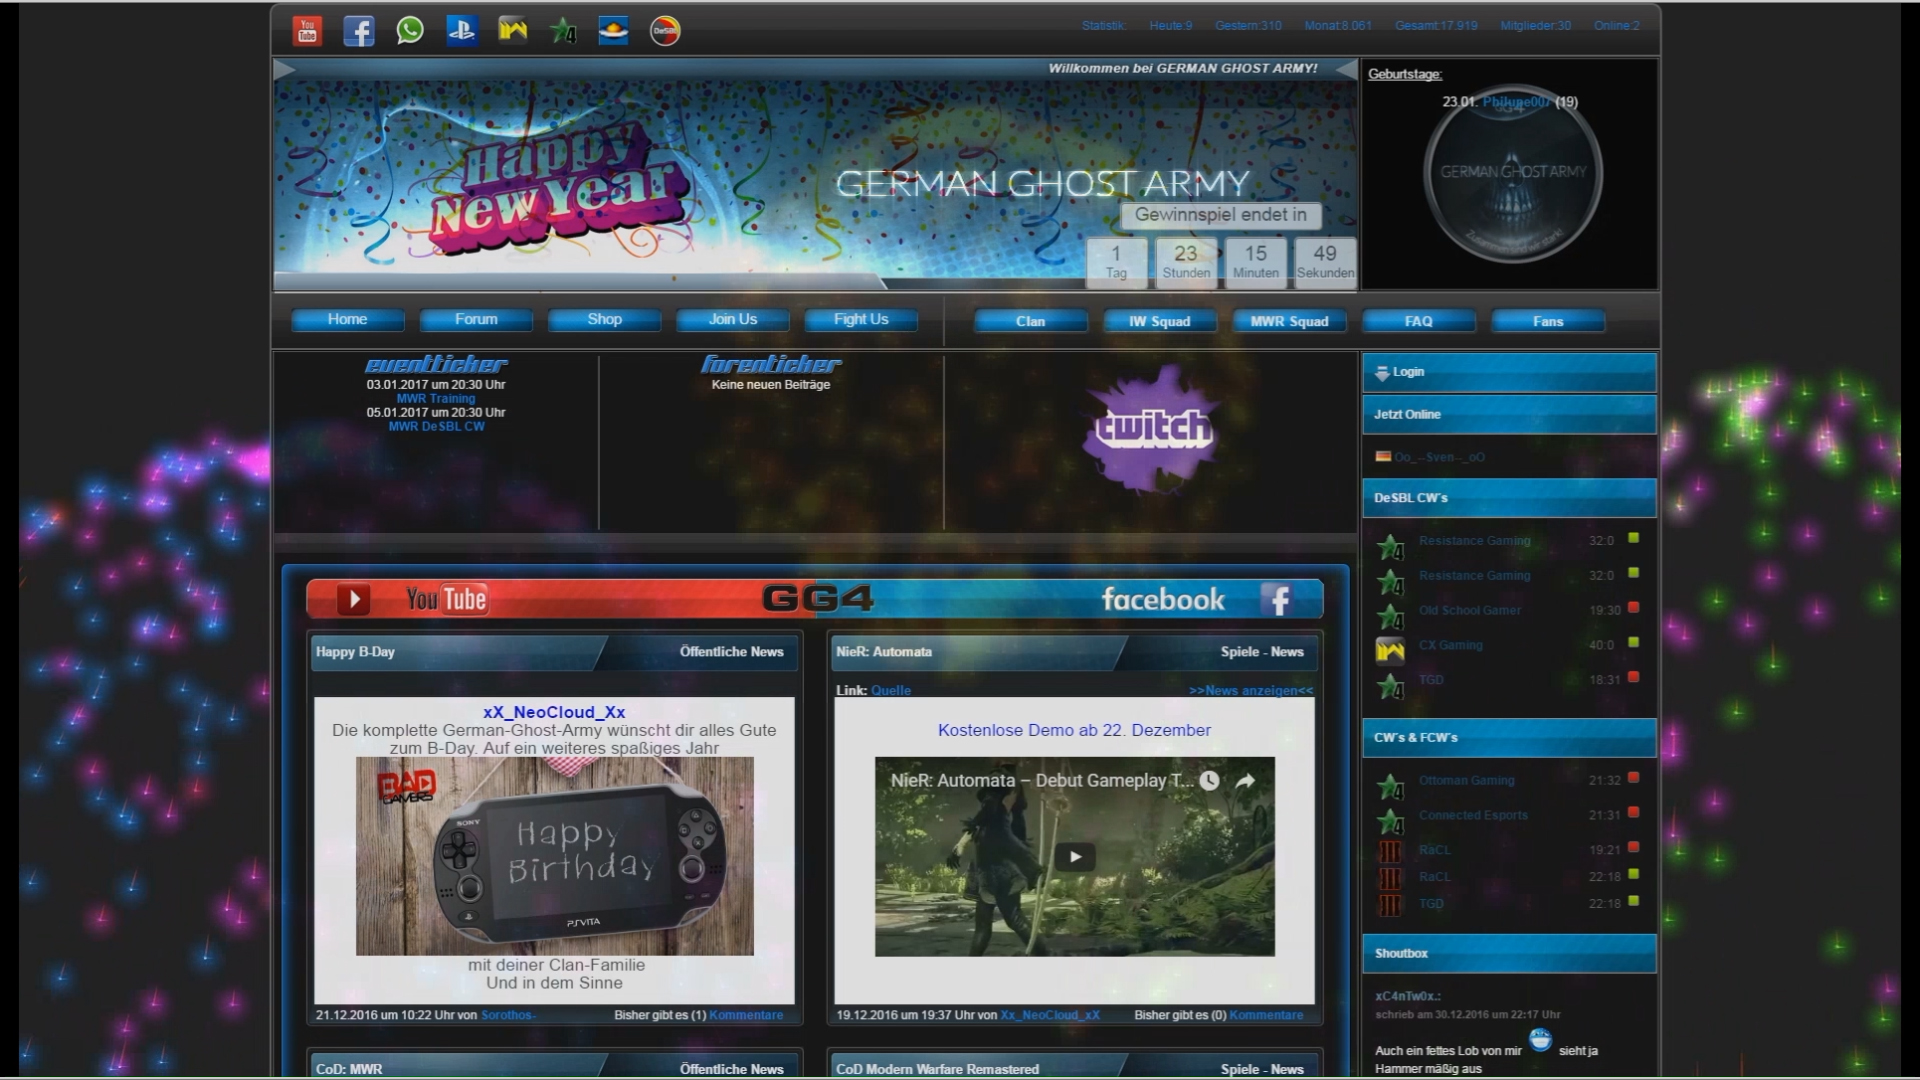
Task: Click the Shoutbox panel header
Action: pos(1509,953)
